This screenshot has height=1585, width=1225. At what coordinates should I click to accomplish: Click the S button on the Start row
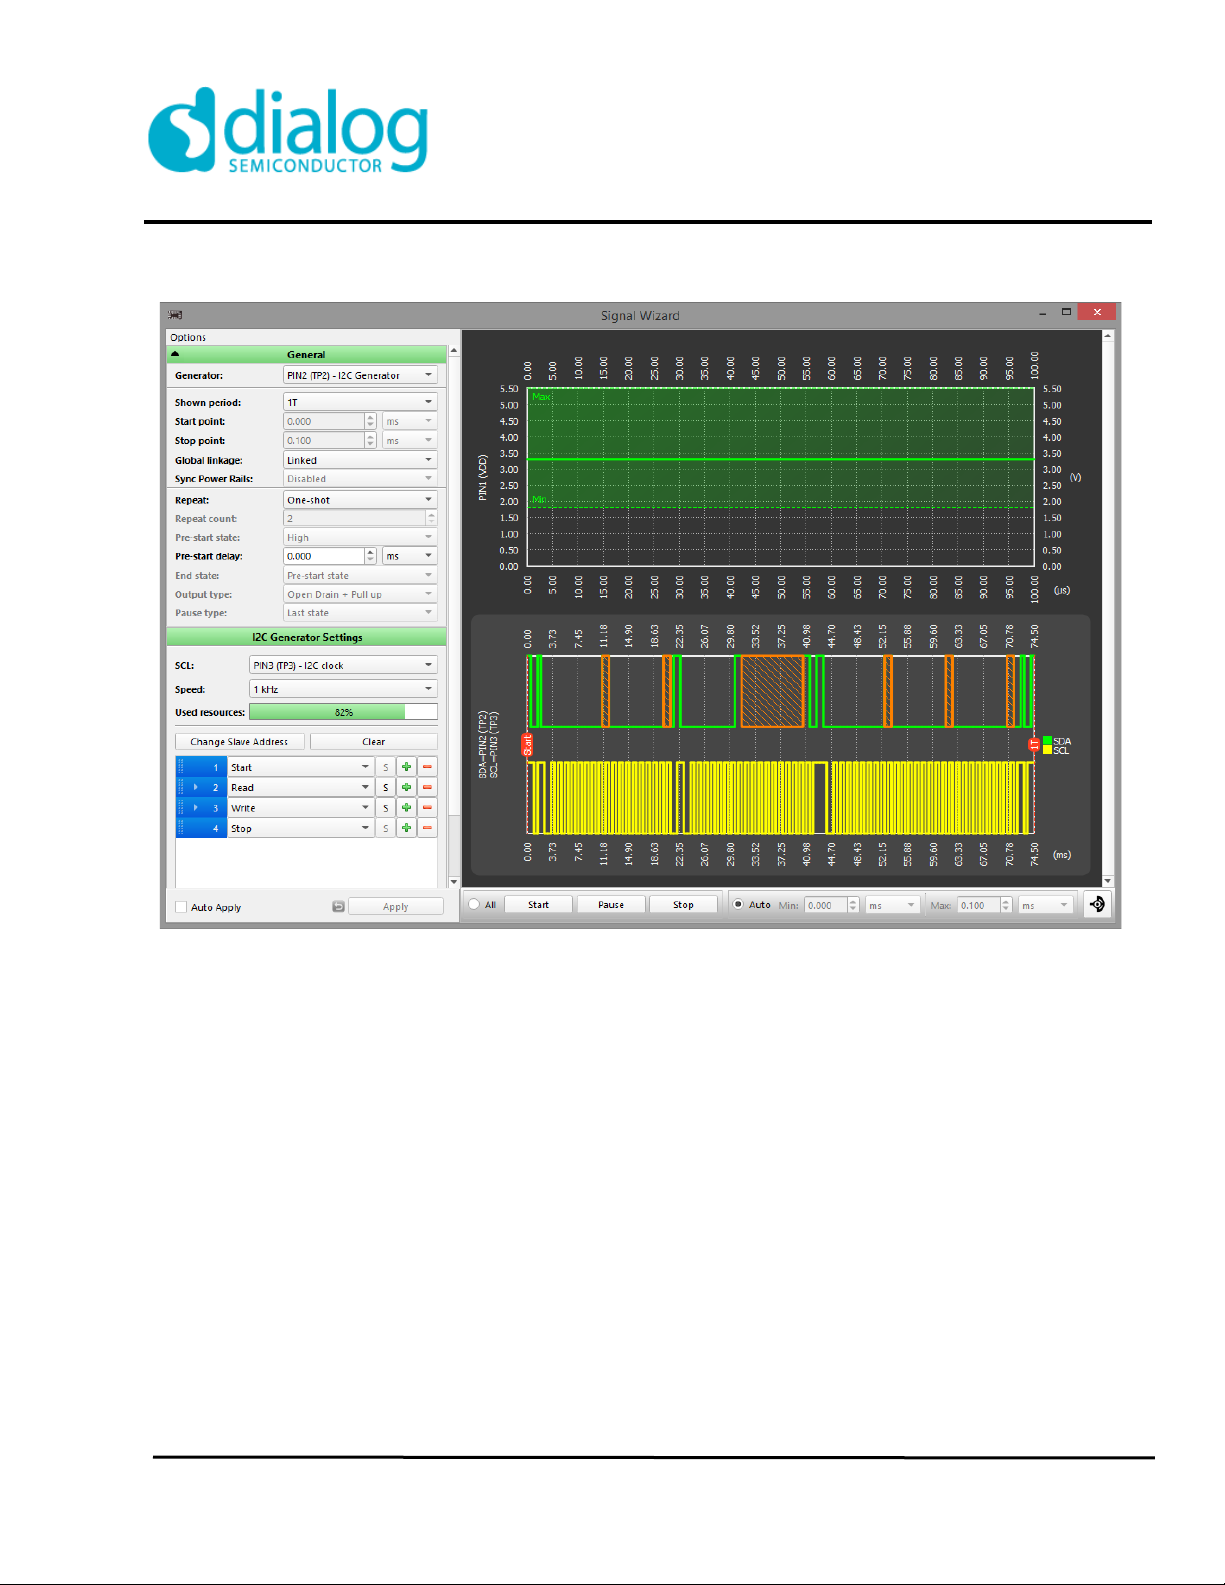[386, 768]
